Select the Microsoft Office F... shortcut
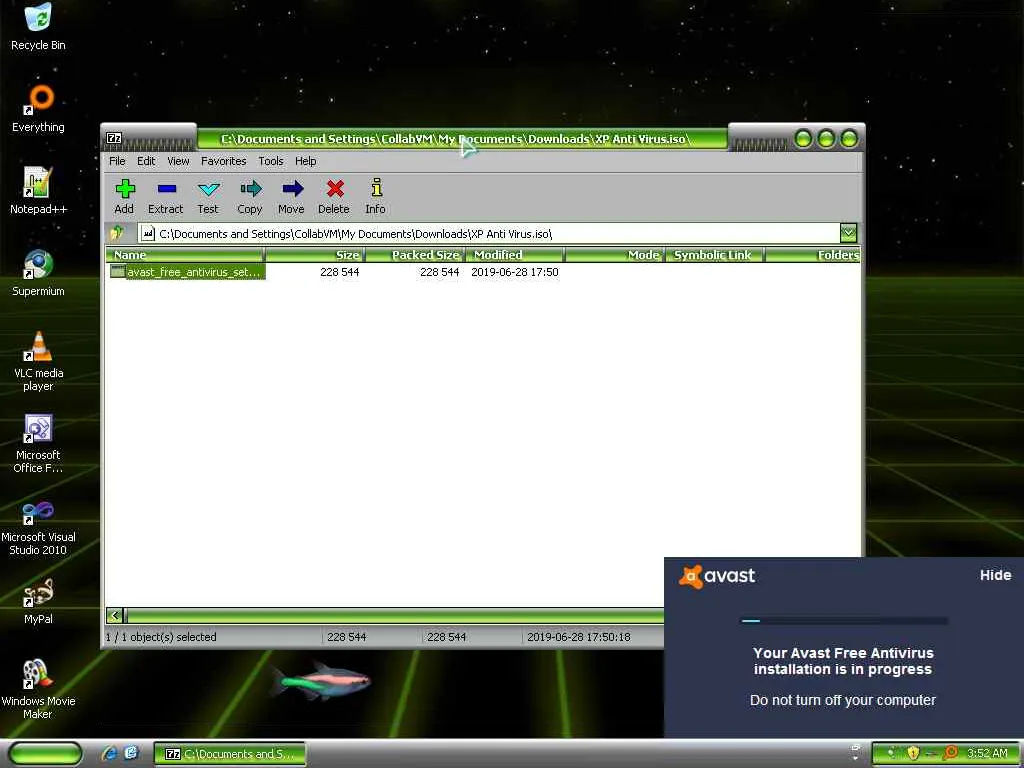This screenshot has height=768, width=1024. [38, 443]
